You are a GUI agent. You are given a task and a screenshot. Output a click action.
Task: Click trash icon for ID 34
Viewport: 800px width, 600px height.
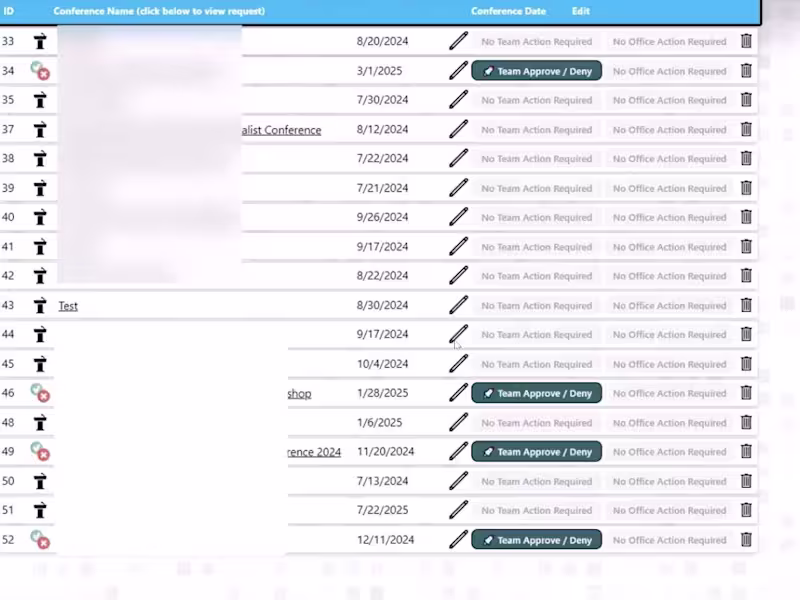(746, 70)
